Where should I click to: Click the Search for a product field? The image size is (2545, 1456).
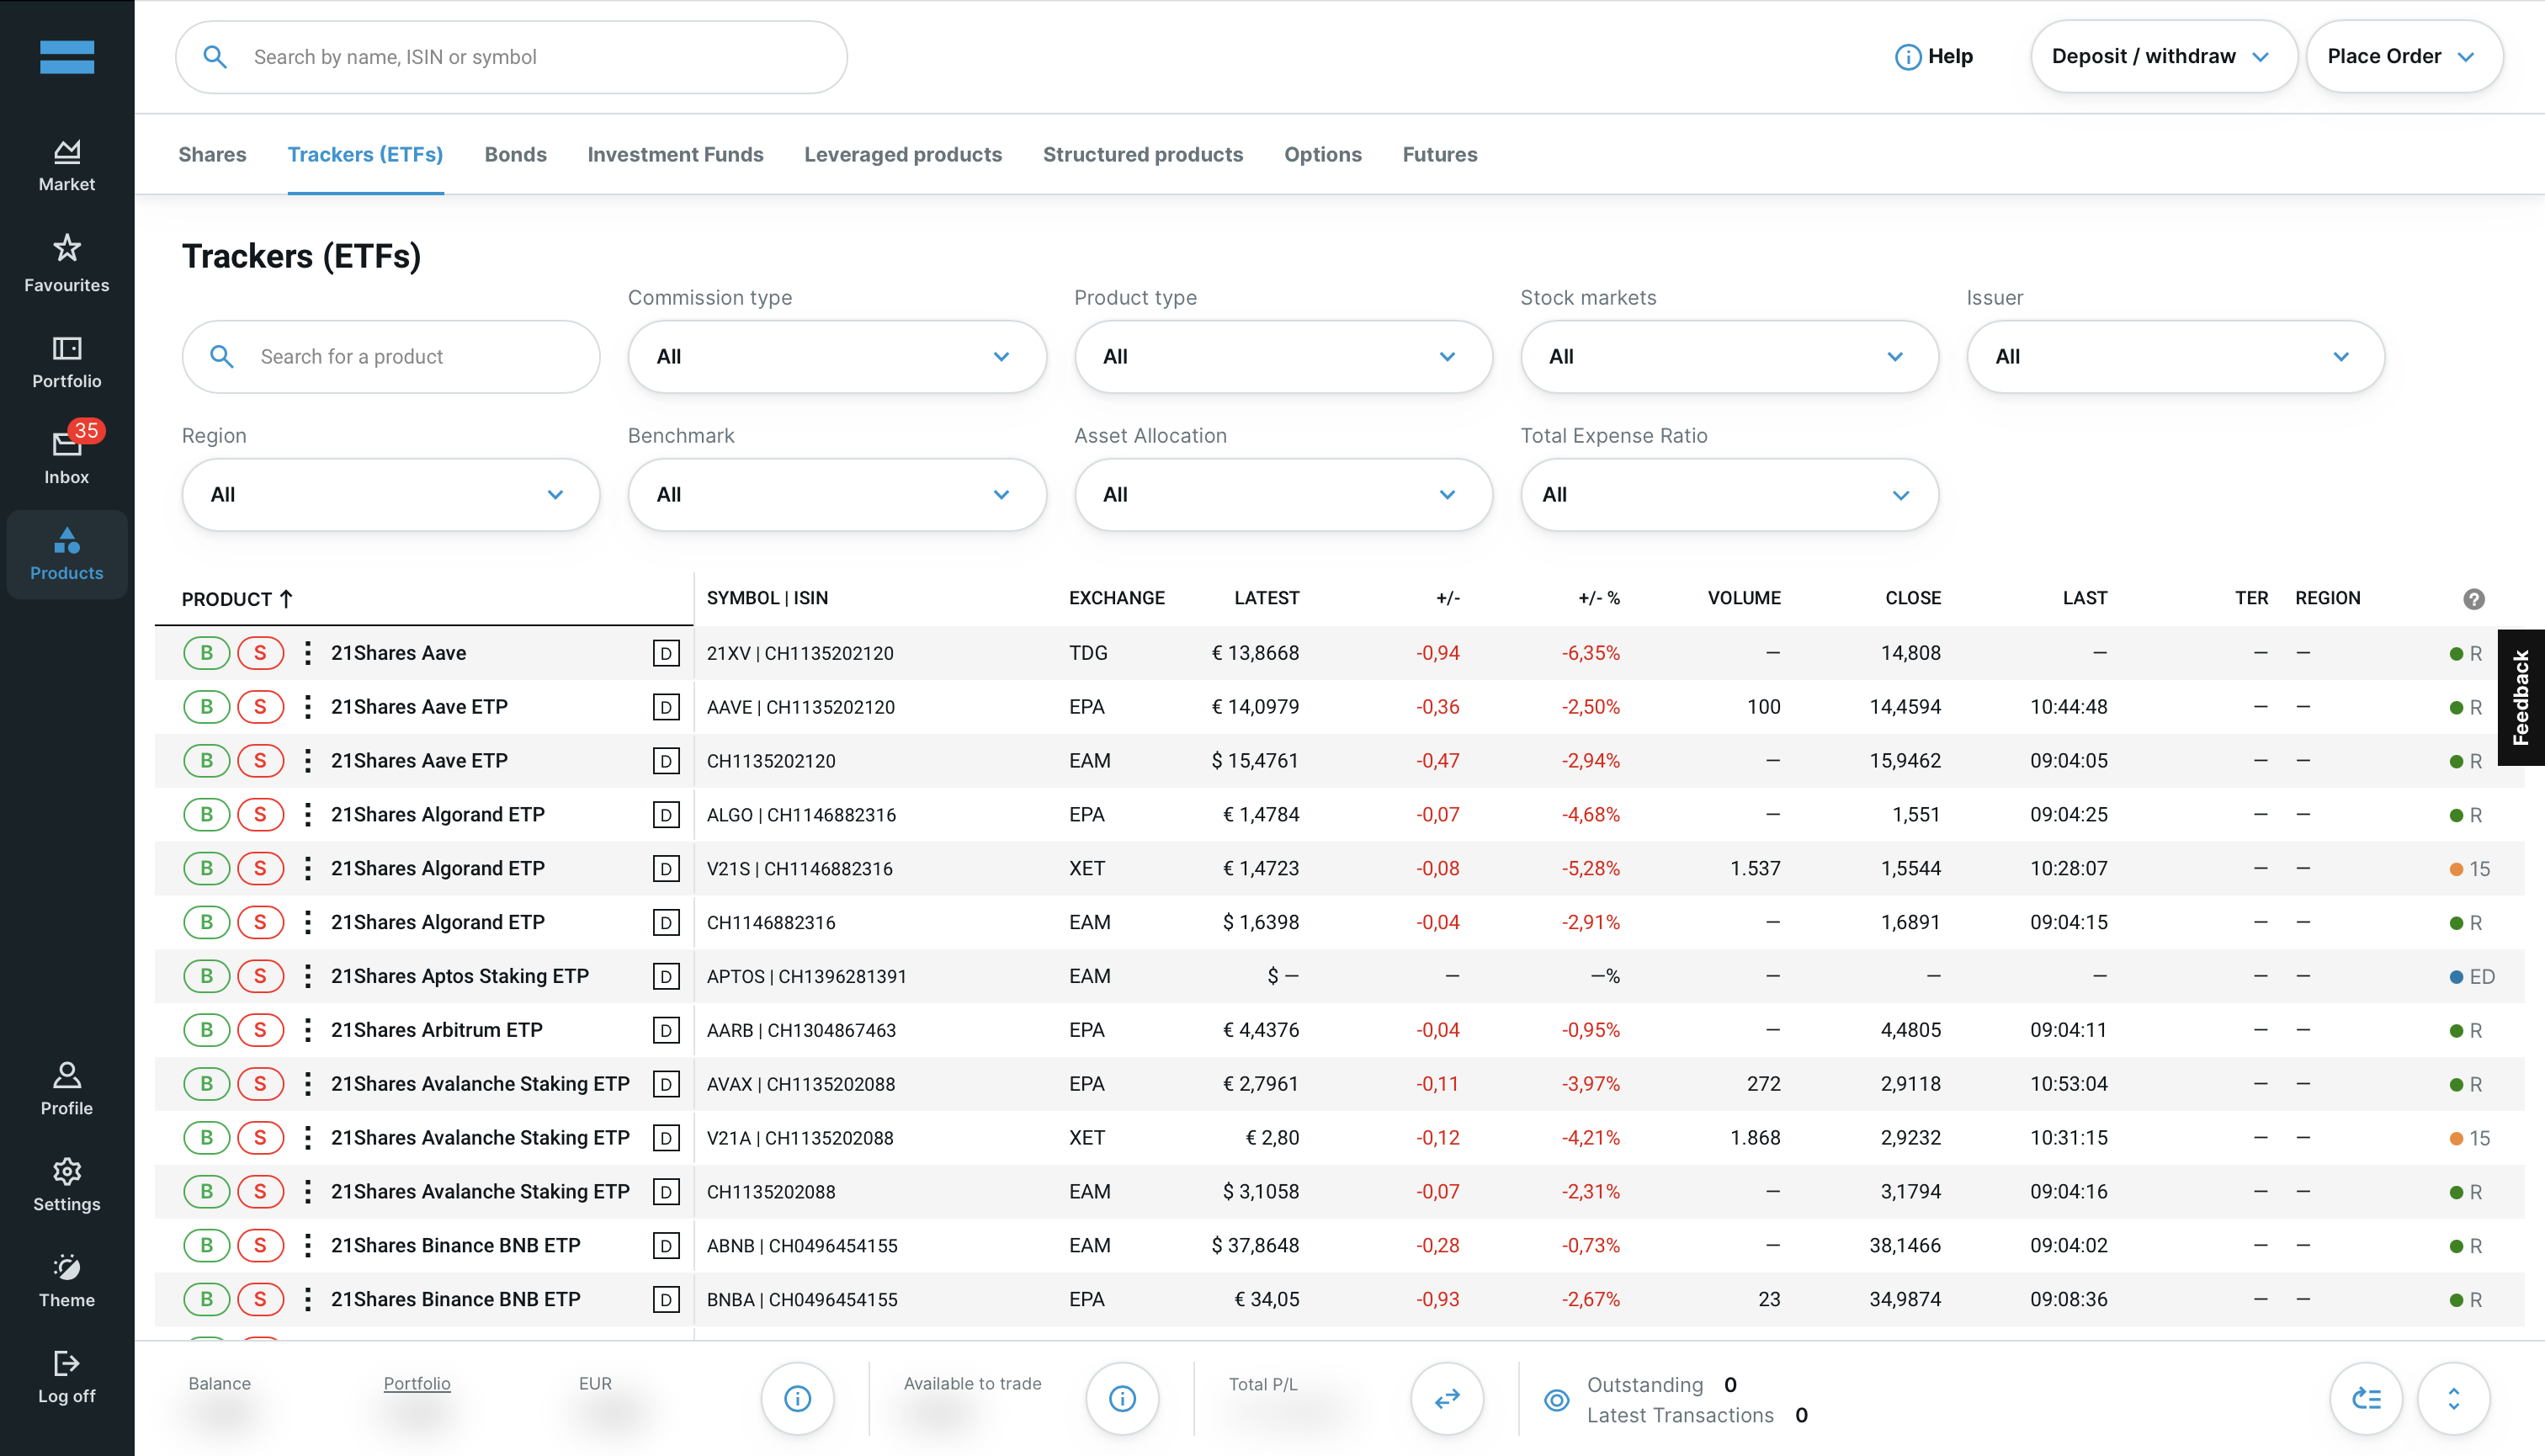click(391, 357)
